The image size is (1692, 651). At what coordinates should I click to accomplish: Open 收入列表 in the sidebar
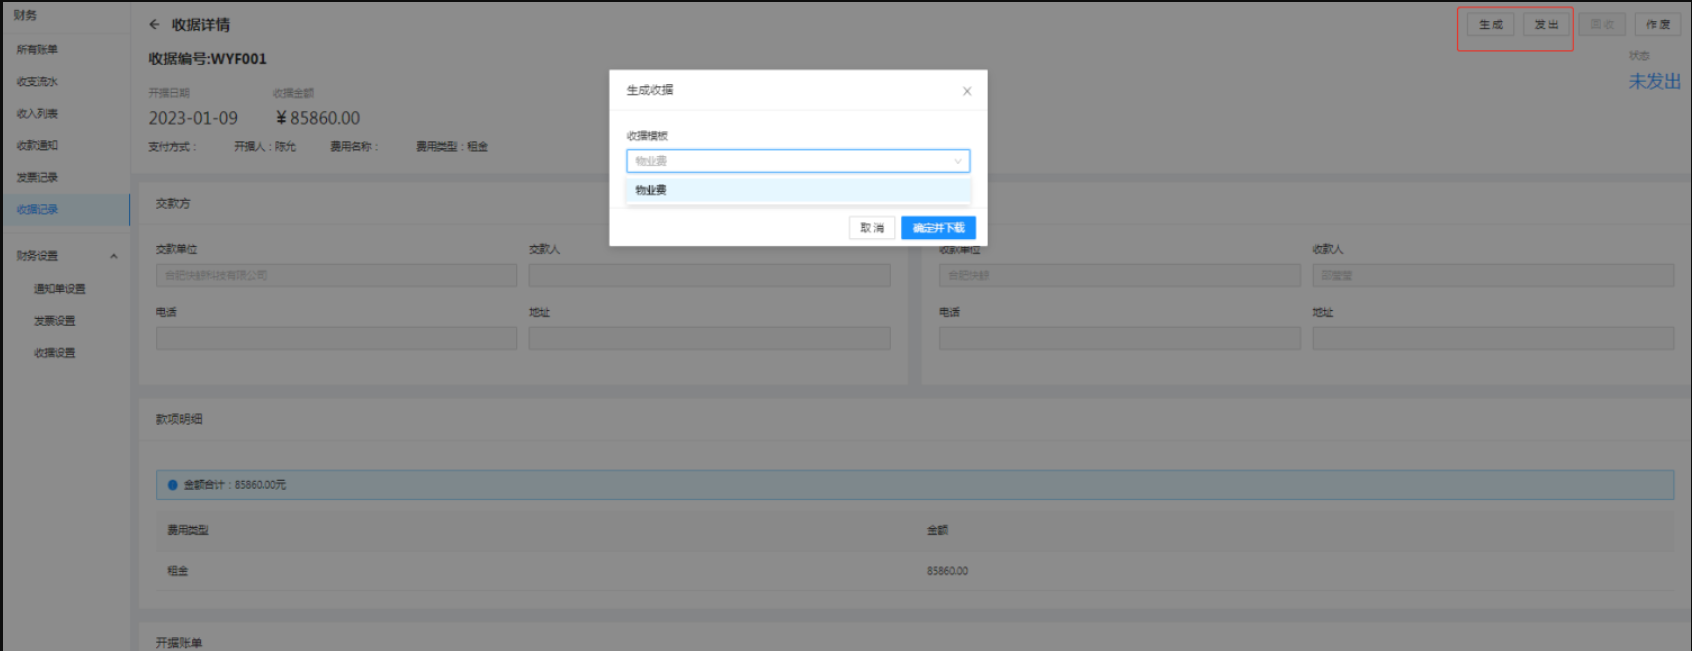(37, 114)
